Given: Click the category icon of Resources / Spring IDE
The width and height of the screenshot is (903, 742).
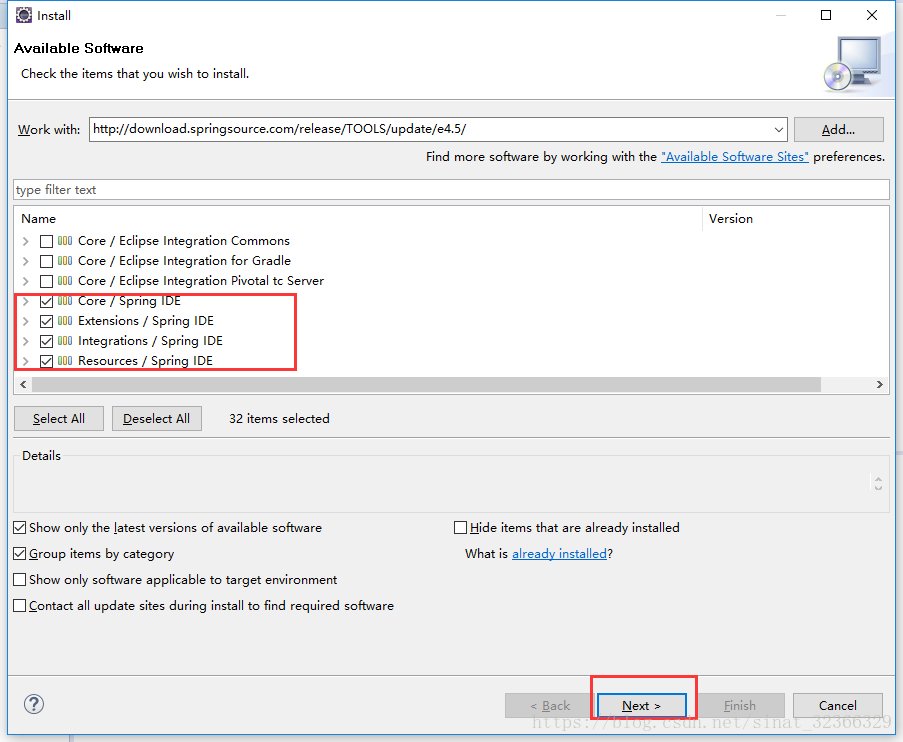Looking at the screenshot, I should (65, 361).
